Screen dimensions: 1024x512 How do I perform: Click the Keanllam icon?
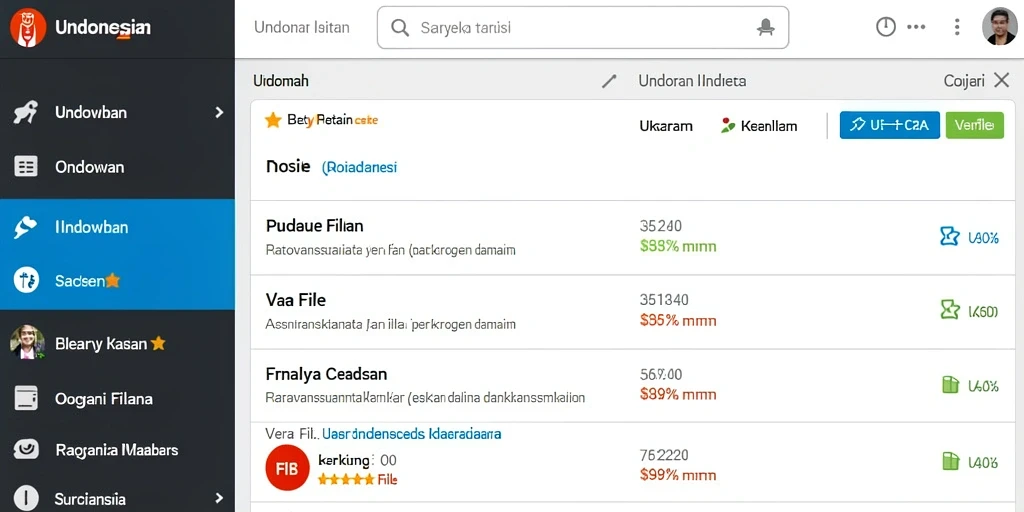728,125
